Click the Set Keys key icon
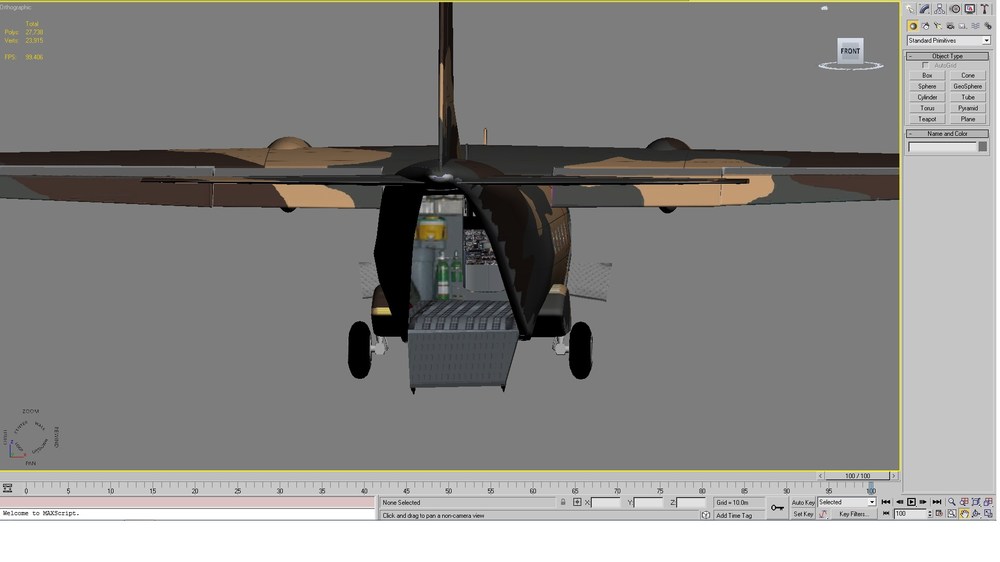 click(777, 508)
